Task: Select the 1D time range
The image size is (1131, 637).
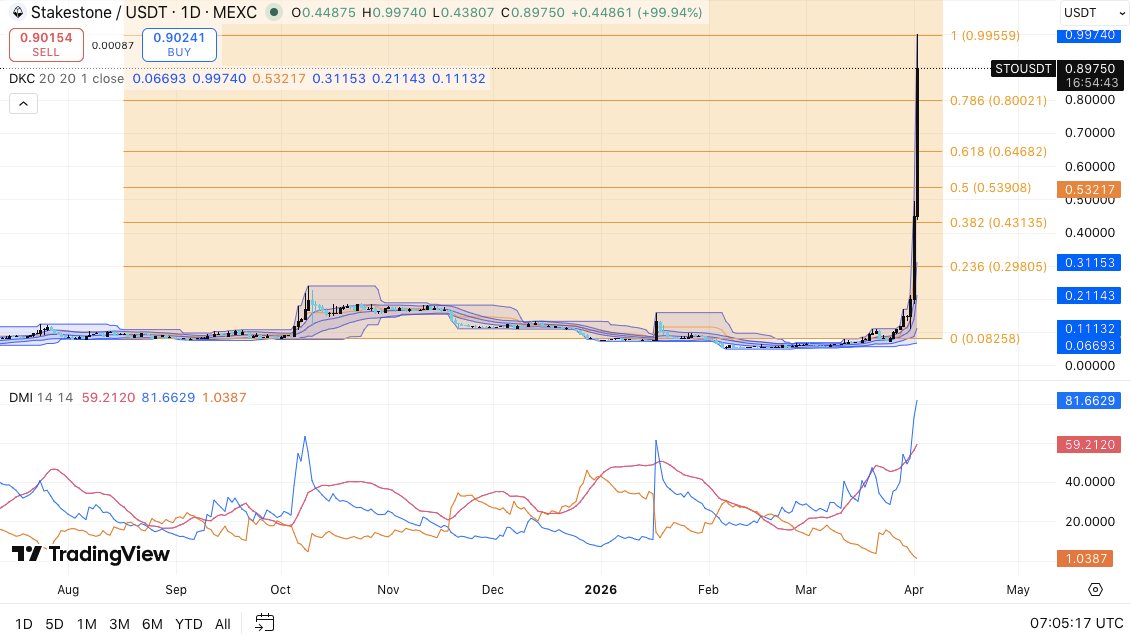Action: (24, 624)
